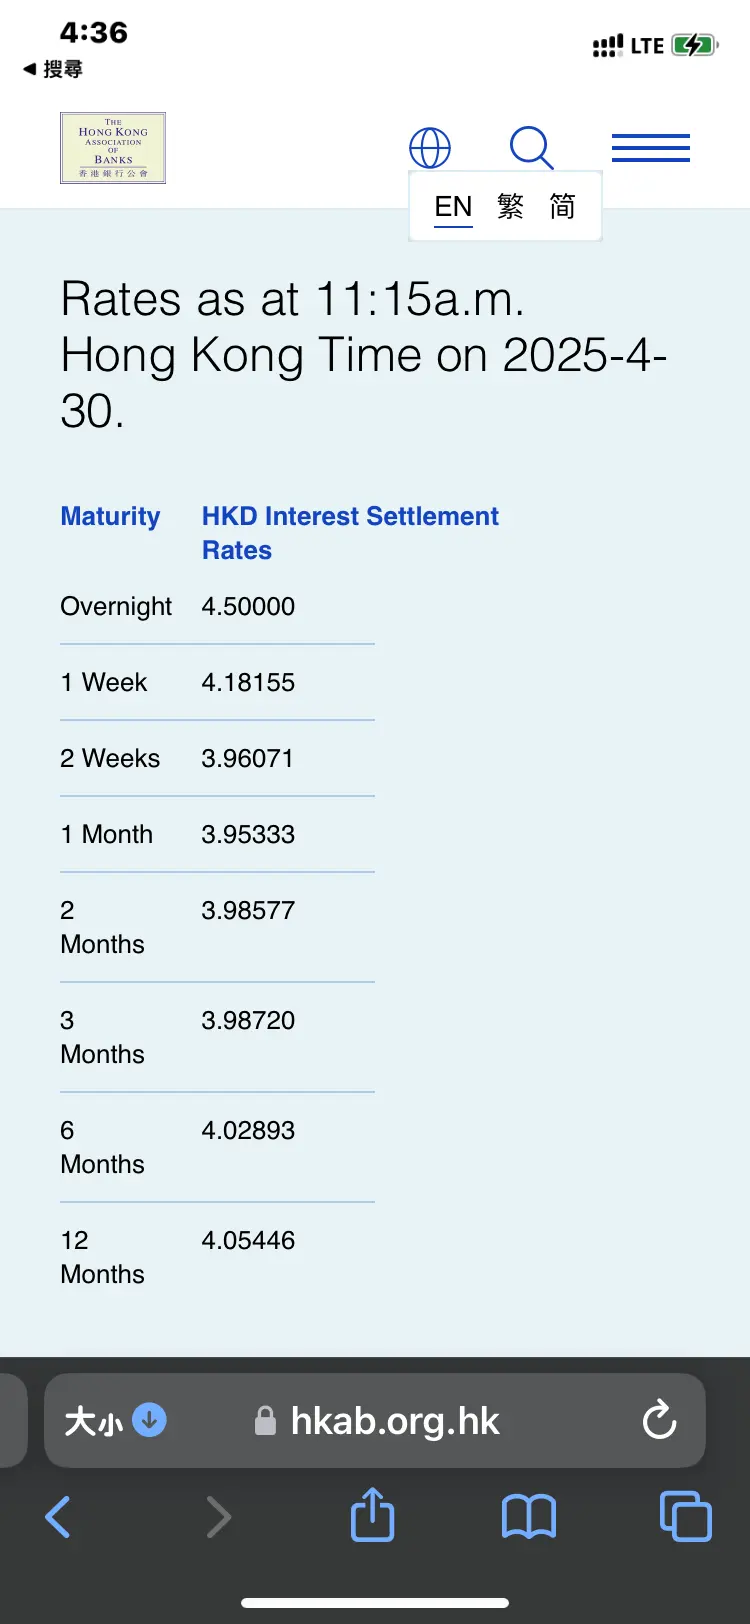Tap the forward navigation arrow

pos(218,1517)
